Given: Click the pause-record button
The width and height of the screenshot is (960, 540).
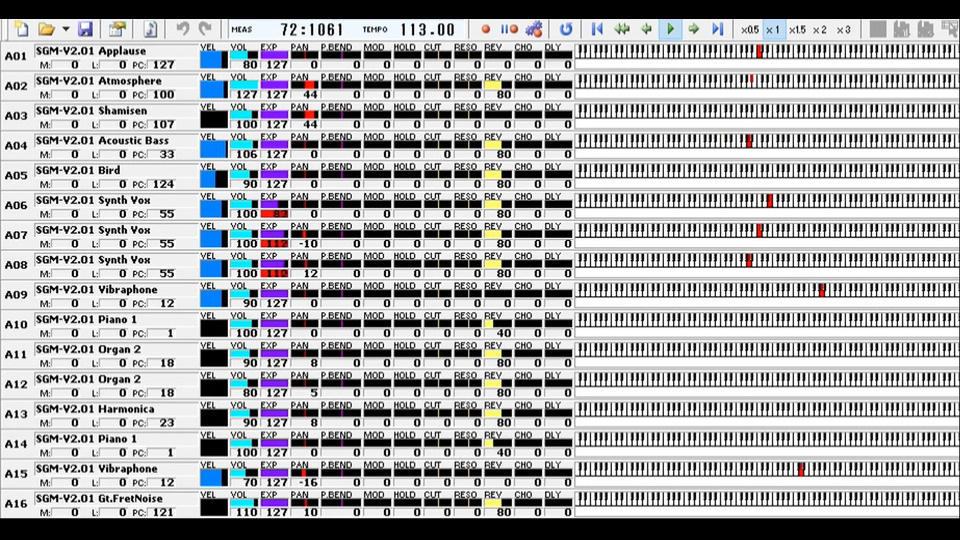Looking at the screenshot, I should [509, 29].
